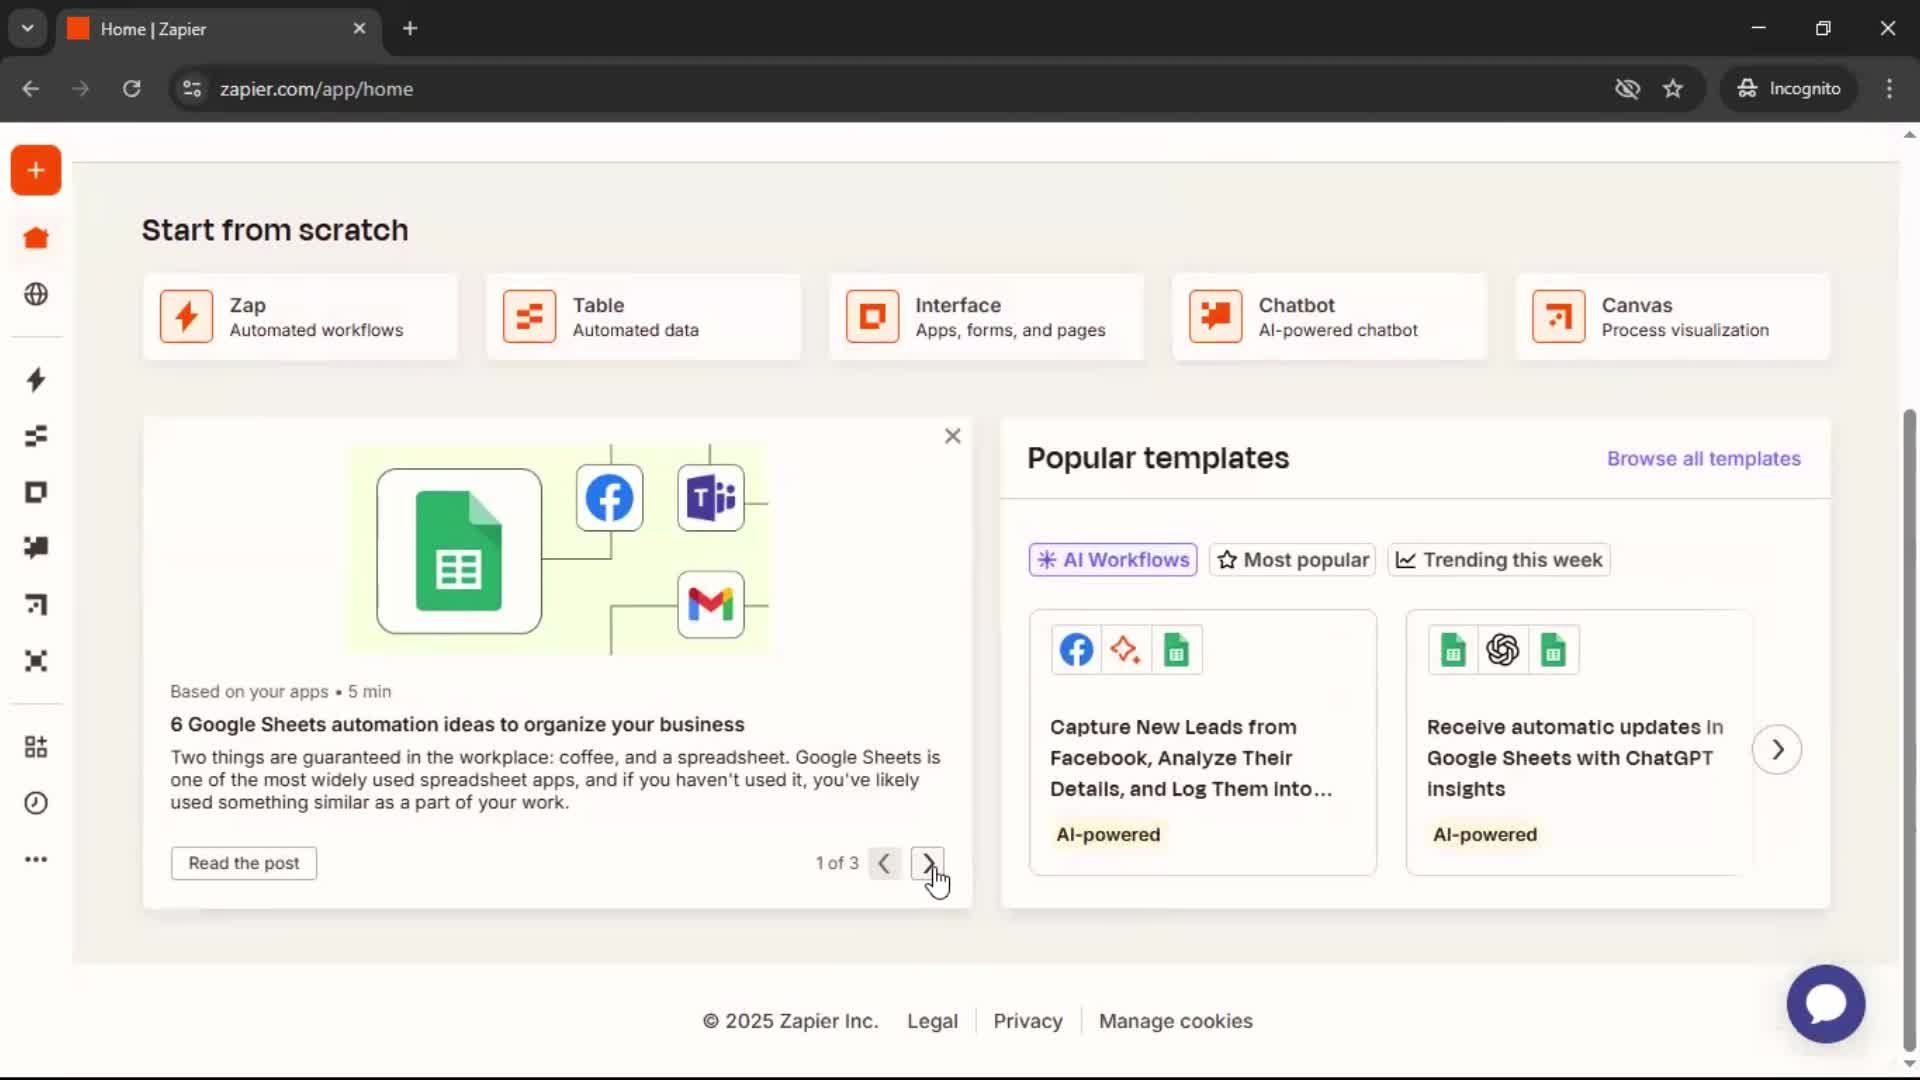The image size is (1920, 1080).
Task: Select the Trending this week filter tab
Action: 1499,560
